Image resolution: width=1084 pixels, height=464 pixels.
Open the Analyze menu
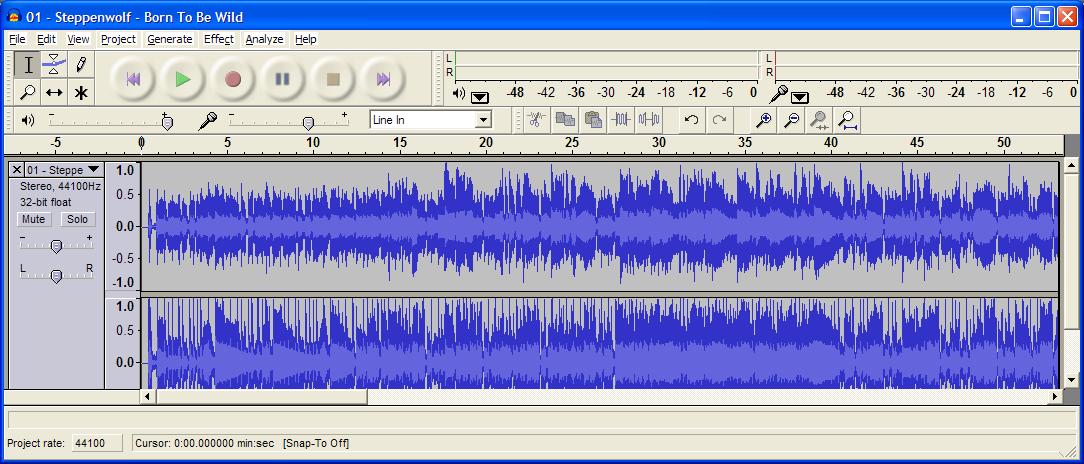[x=264, y=39]
